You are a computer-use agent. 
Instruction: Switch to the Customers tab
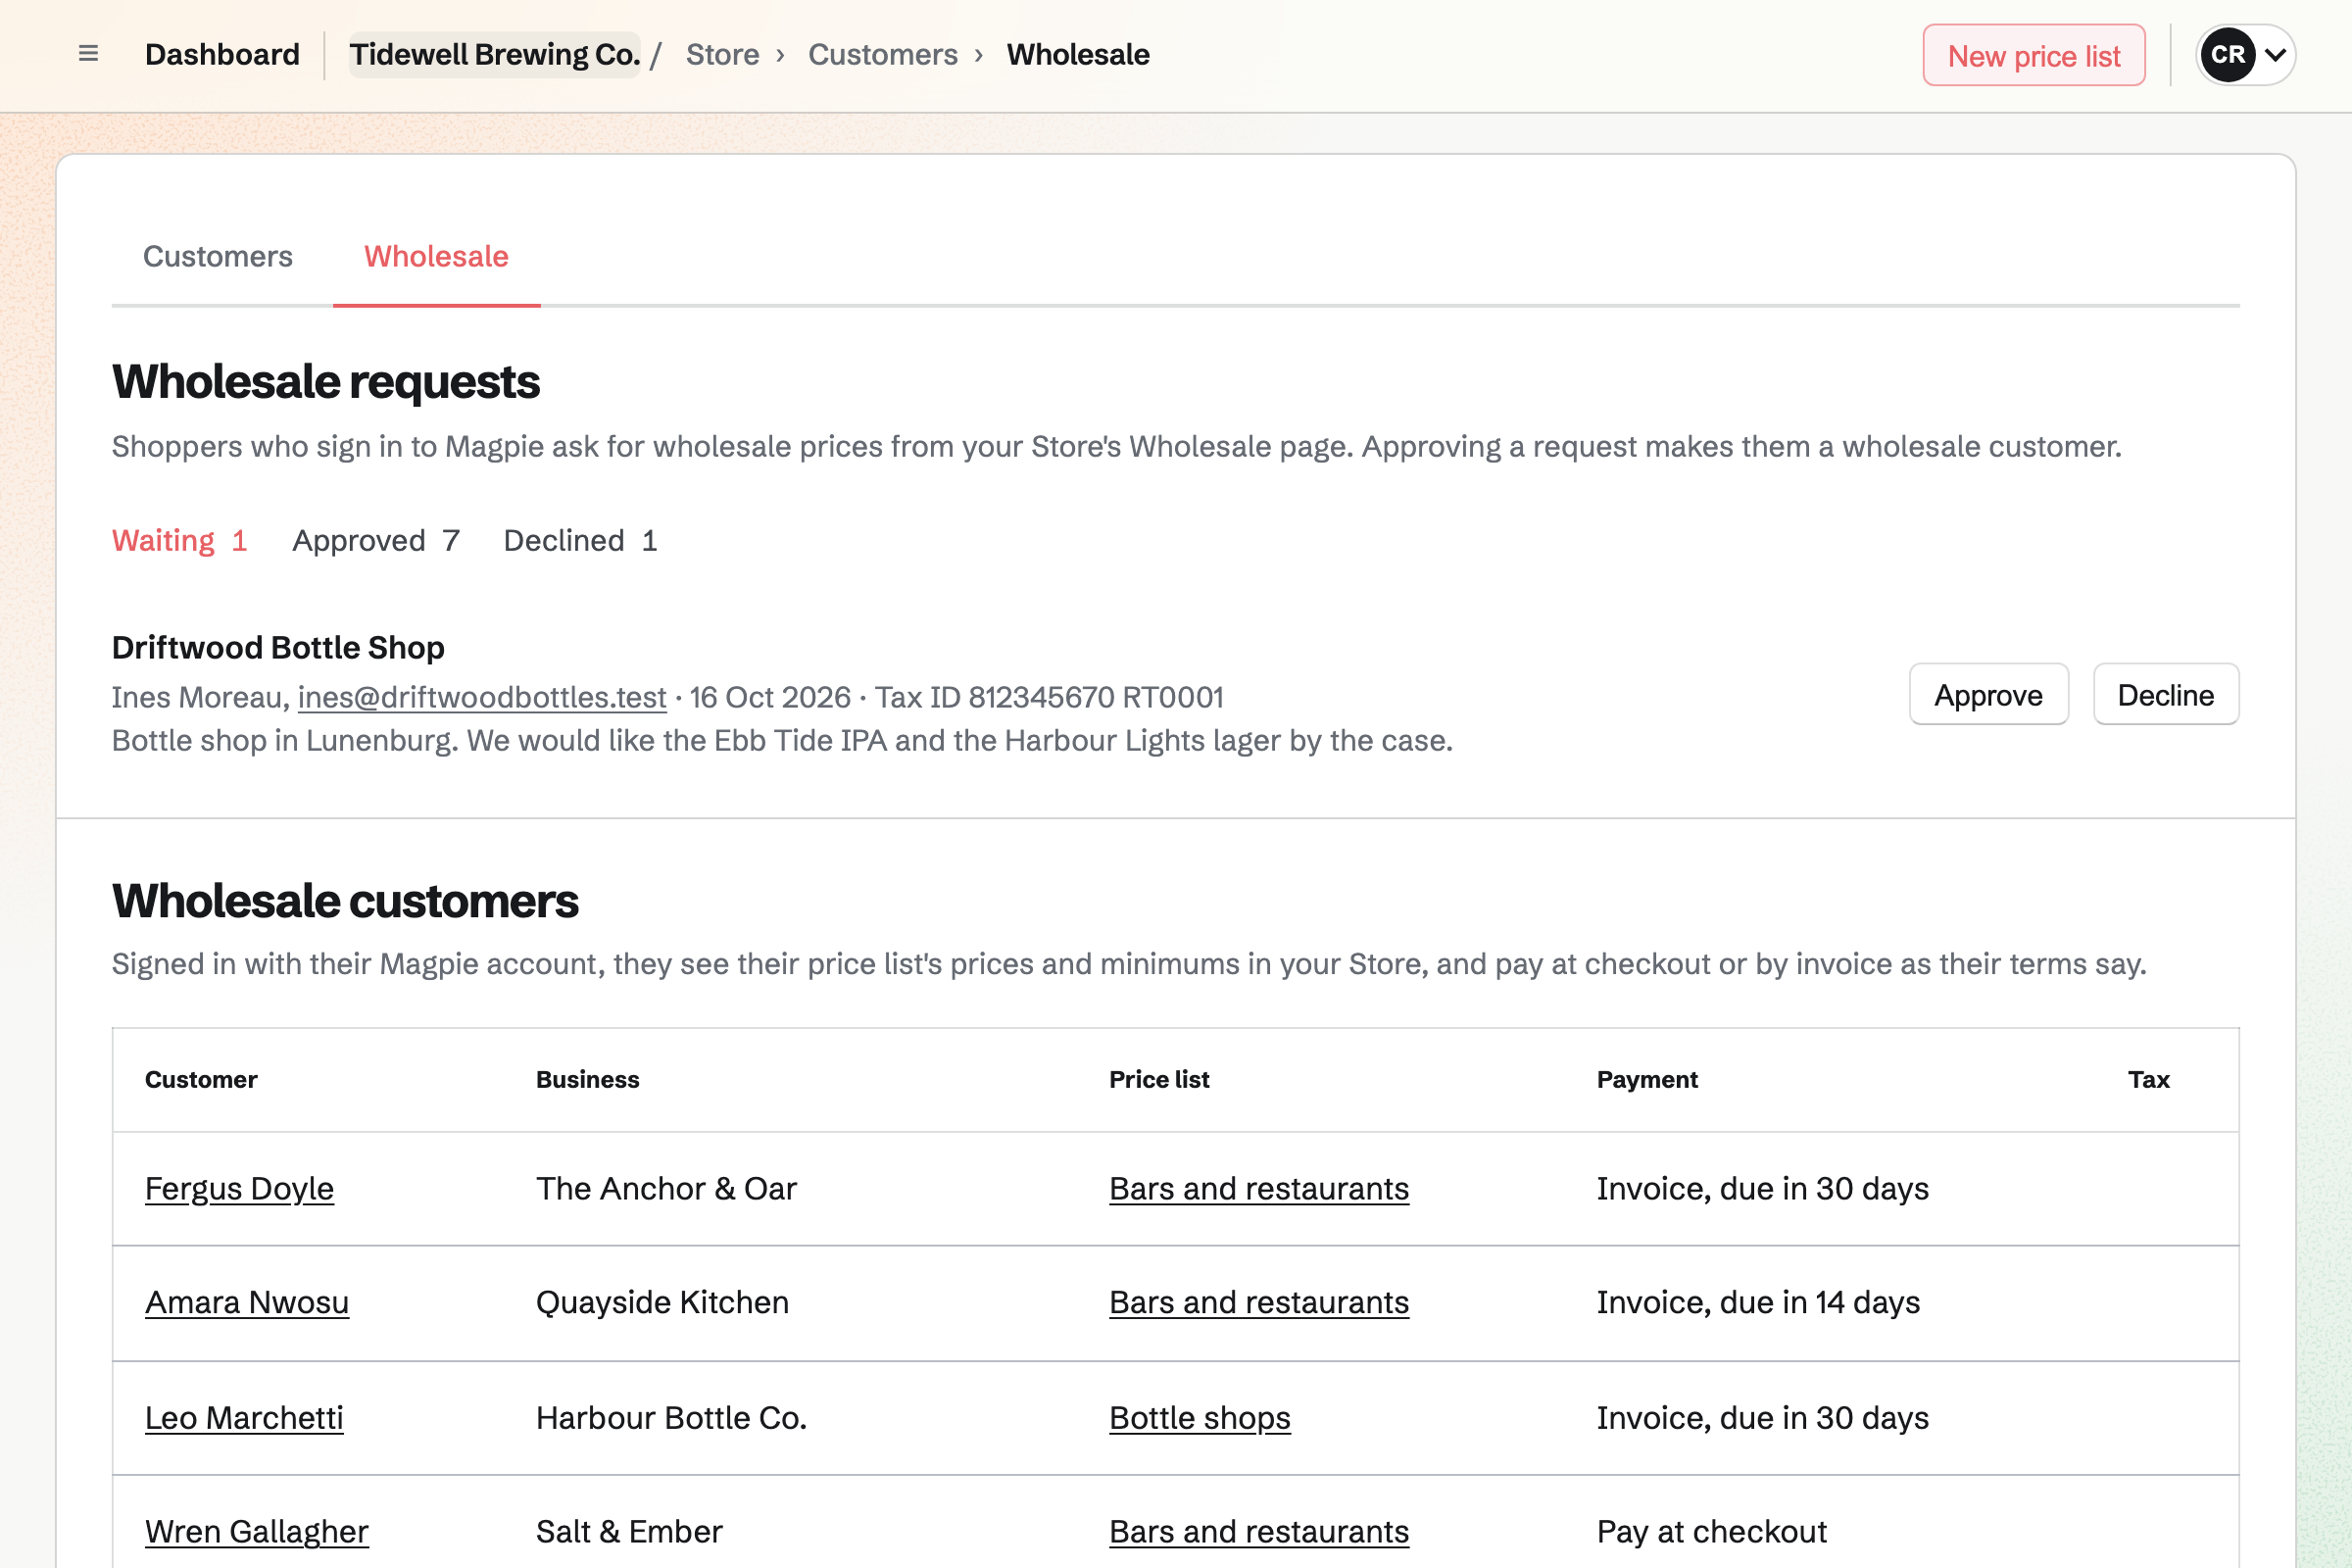click(218, 257)
